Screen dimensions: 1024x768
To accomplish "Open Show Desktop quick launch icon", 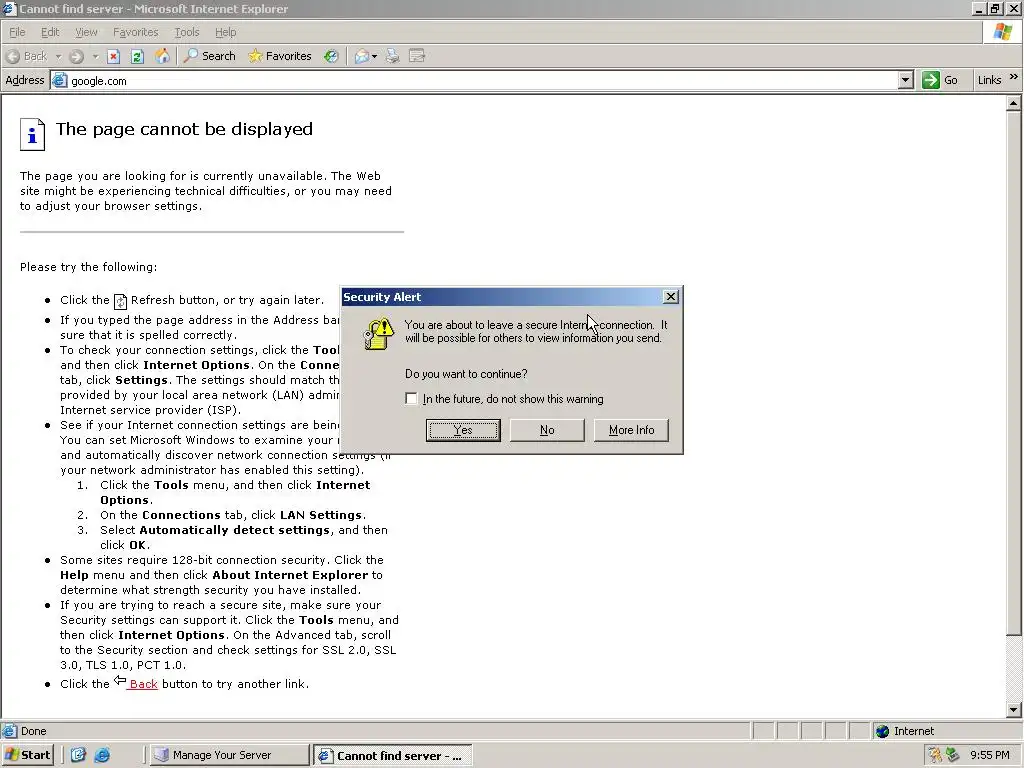I will [x=78, y=755].
